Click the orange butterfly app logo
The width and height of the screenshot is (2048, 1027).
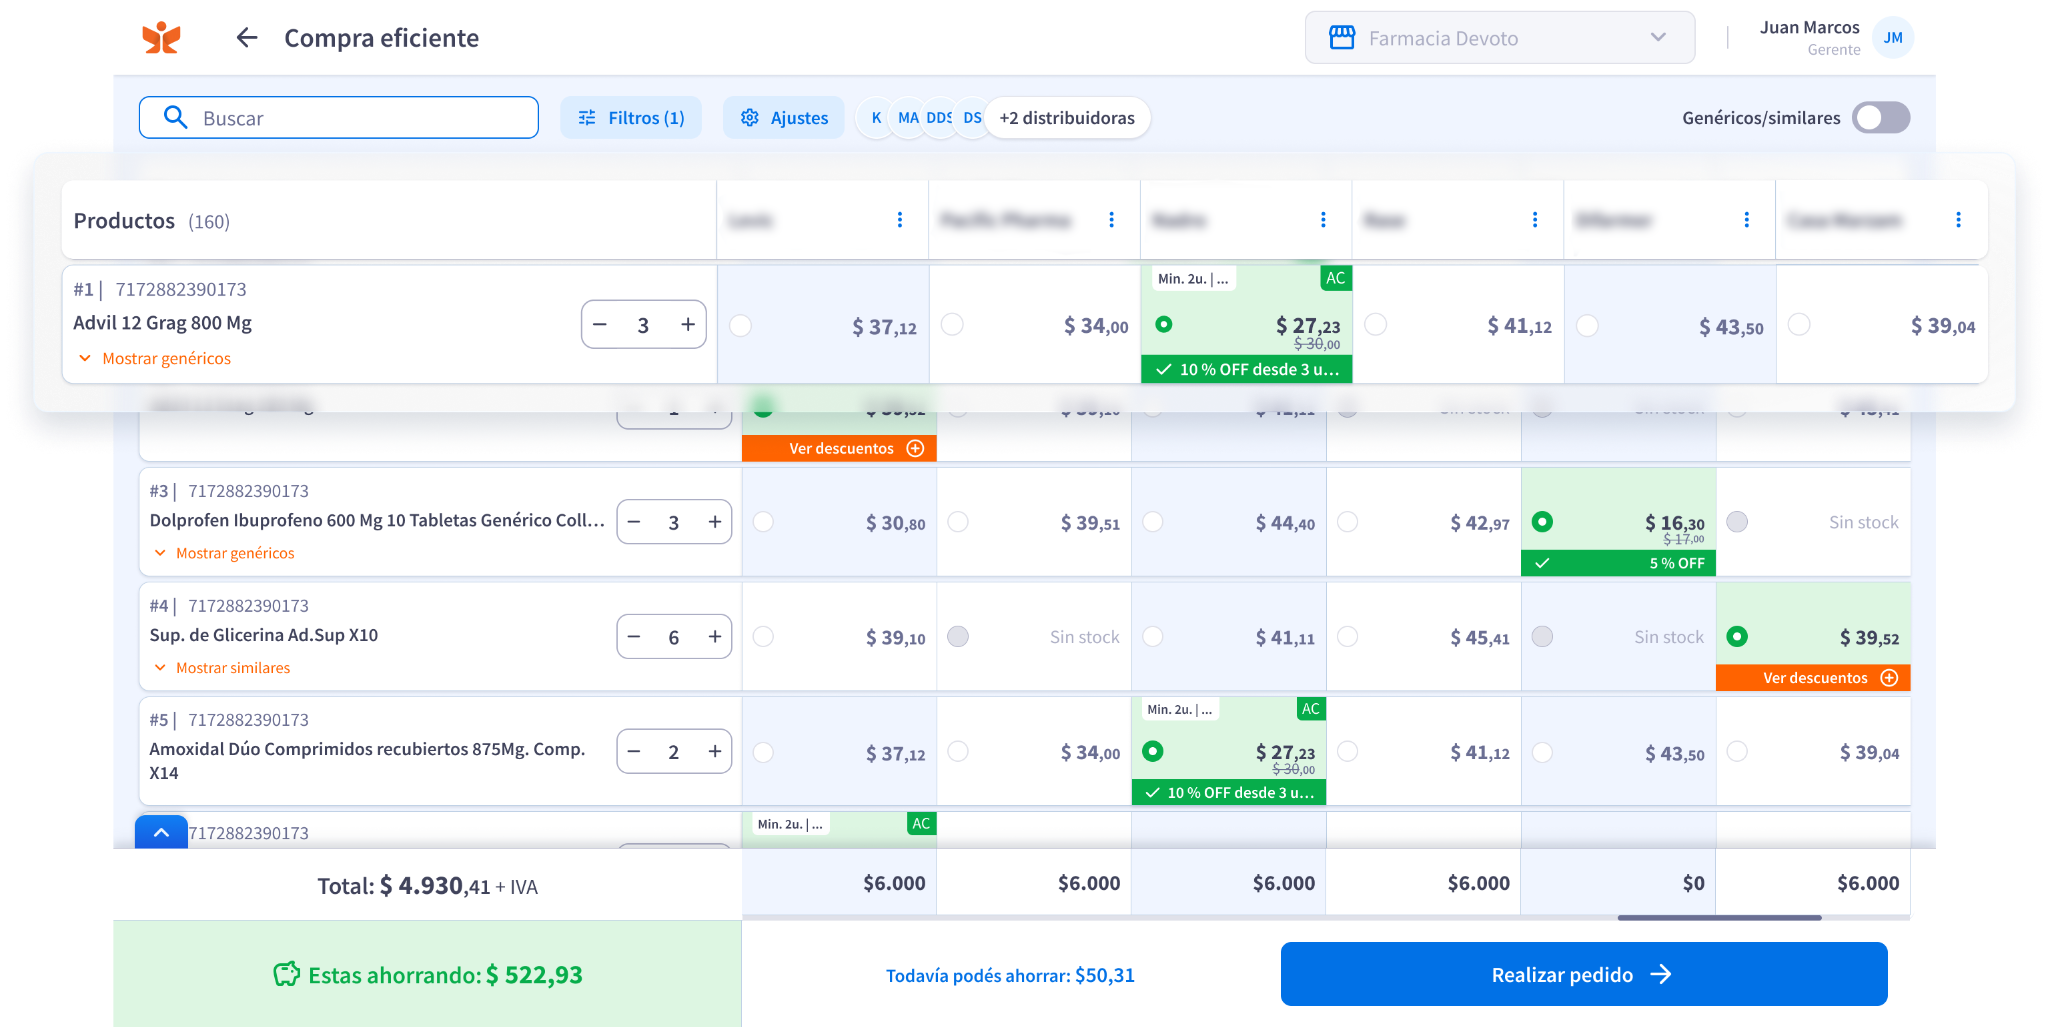[x=161, y=38]
